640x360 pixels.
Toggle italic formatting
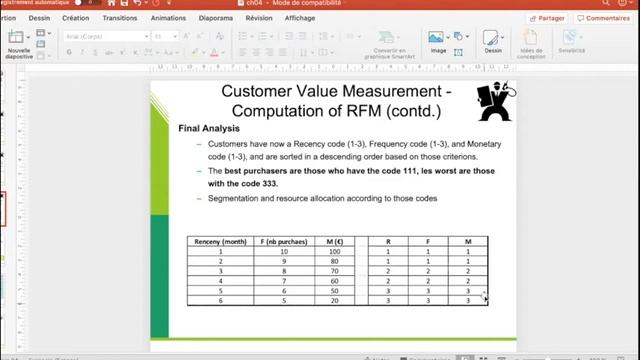[x=82, y=52]
